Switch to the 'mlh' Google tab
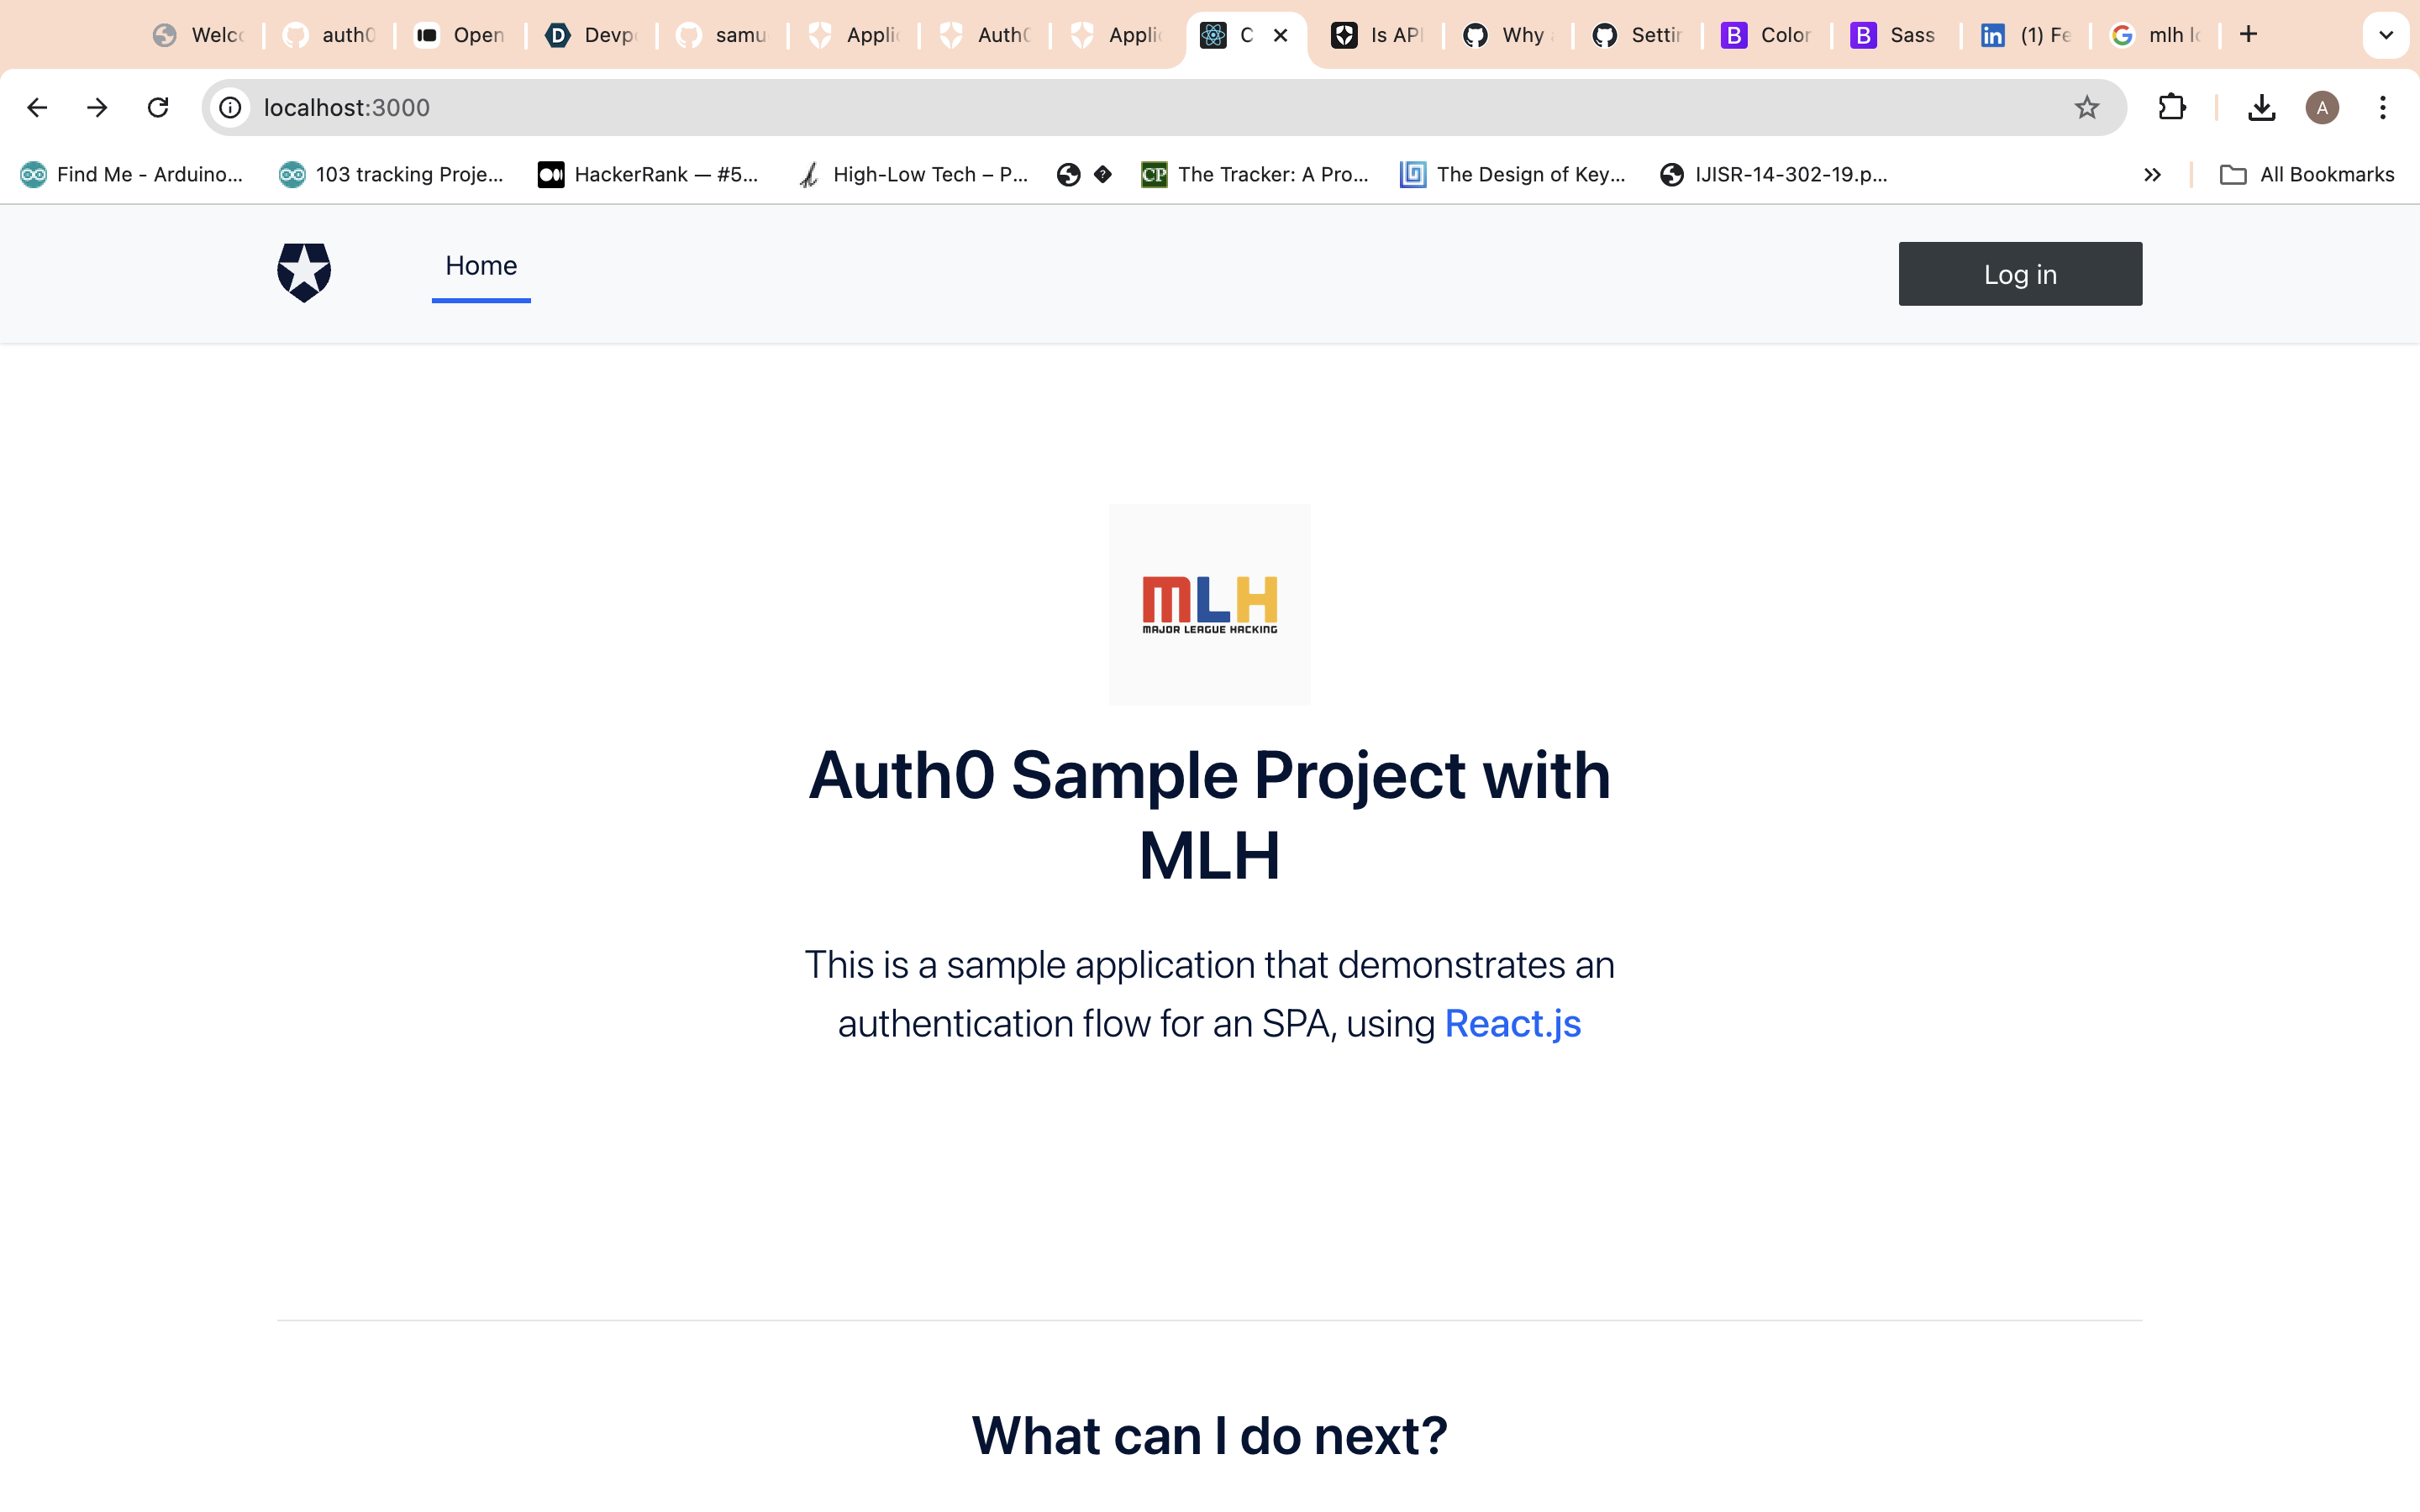Image resolution: width=2420 pixels, height=1512 pixels. click(x=2155, y=35)
